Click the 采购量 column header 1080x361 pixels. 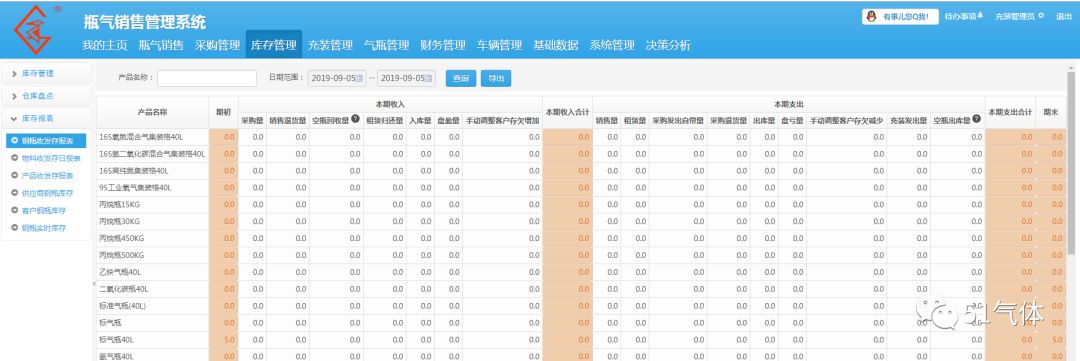252,121
